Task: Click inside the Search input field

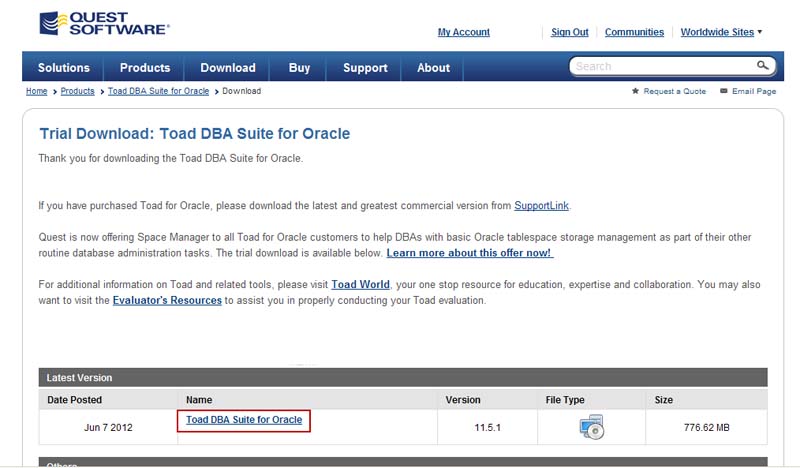Action: [660, 66]
